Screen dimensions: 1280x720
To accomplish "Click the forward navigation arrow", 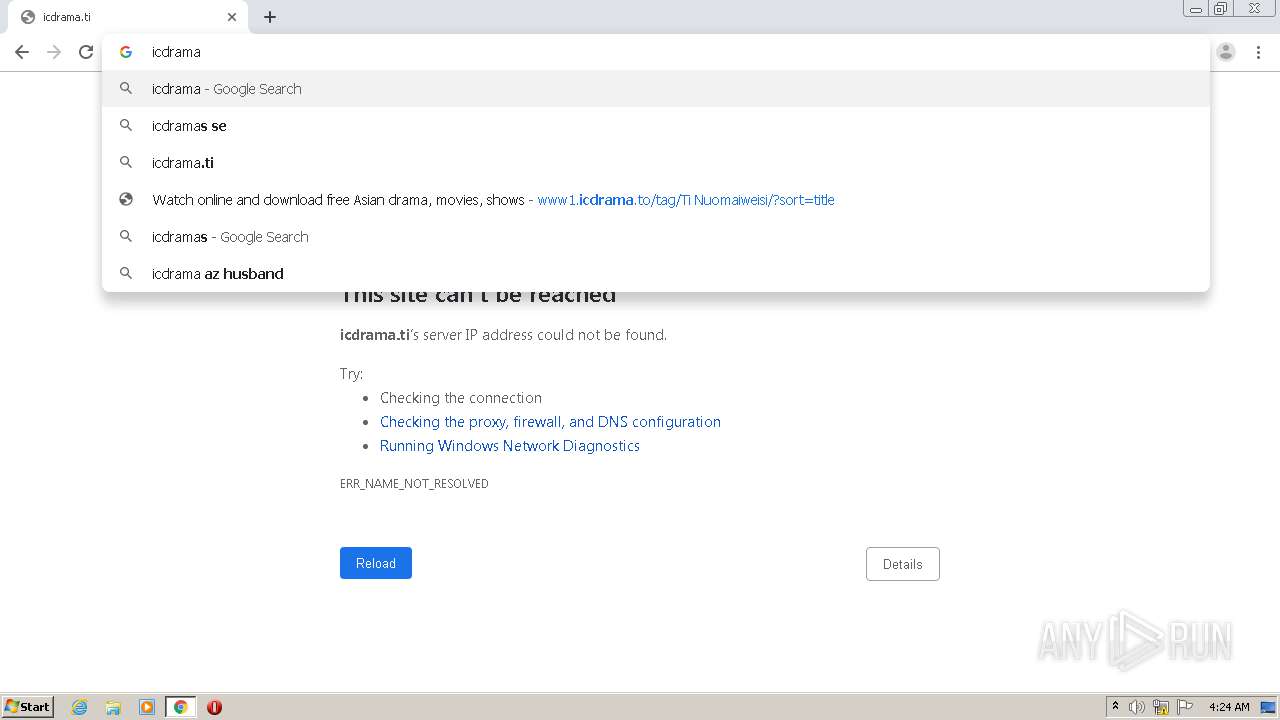I will (x=54, y=52).
